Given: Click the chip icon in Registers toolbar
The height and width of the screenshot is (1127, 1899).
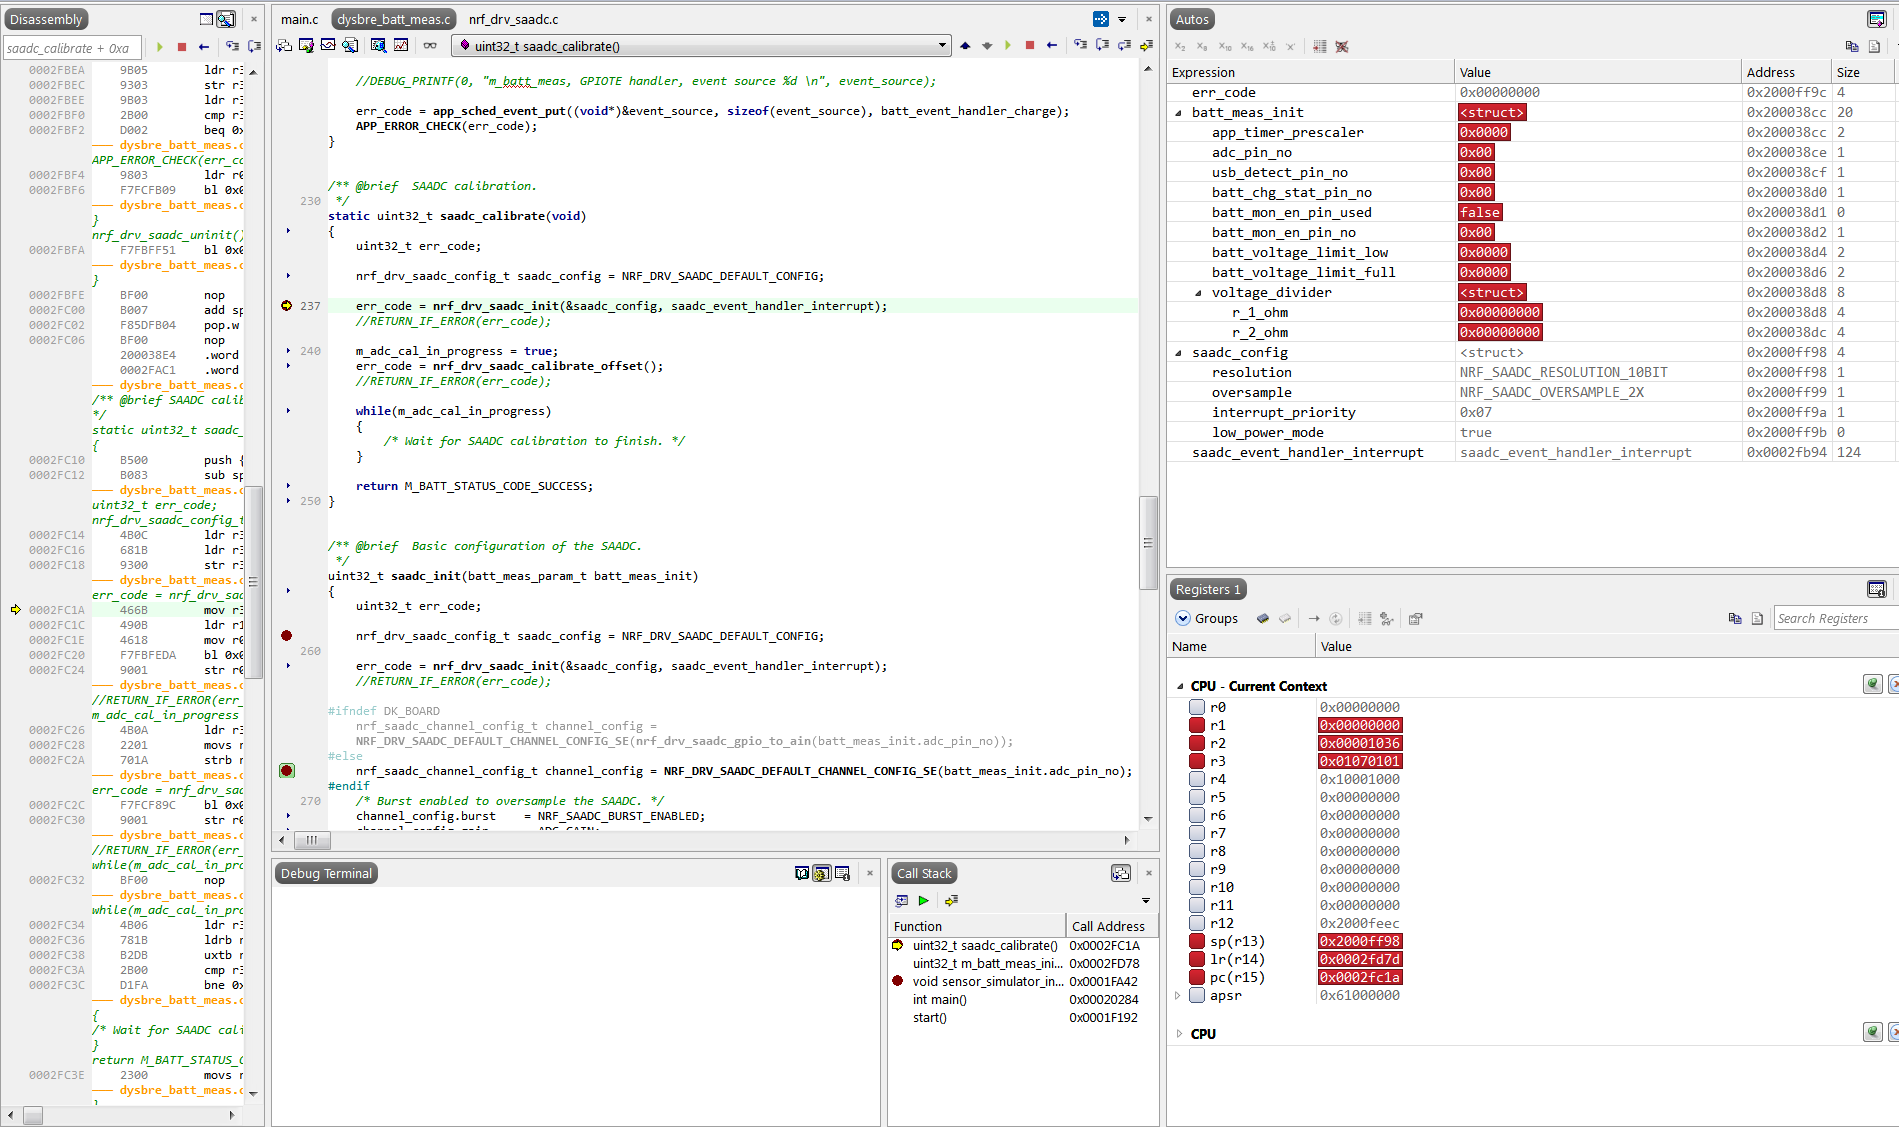Looking at the screenshot, I should click(1263, 619).
